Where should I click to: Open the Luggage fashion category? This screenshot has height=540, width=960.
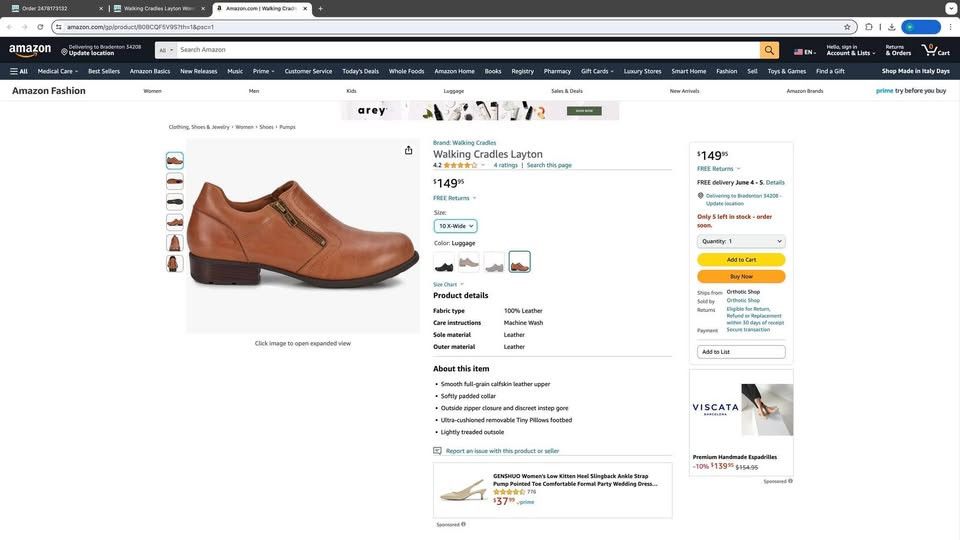click(x=454, y=91)
